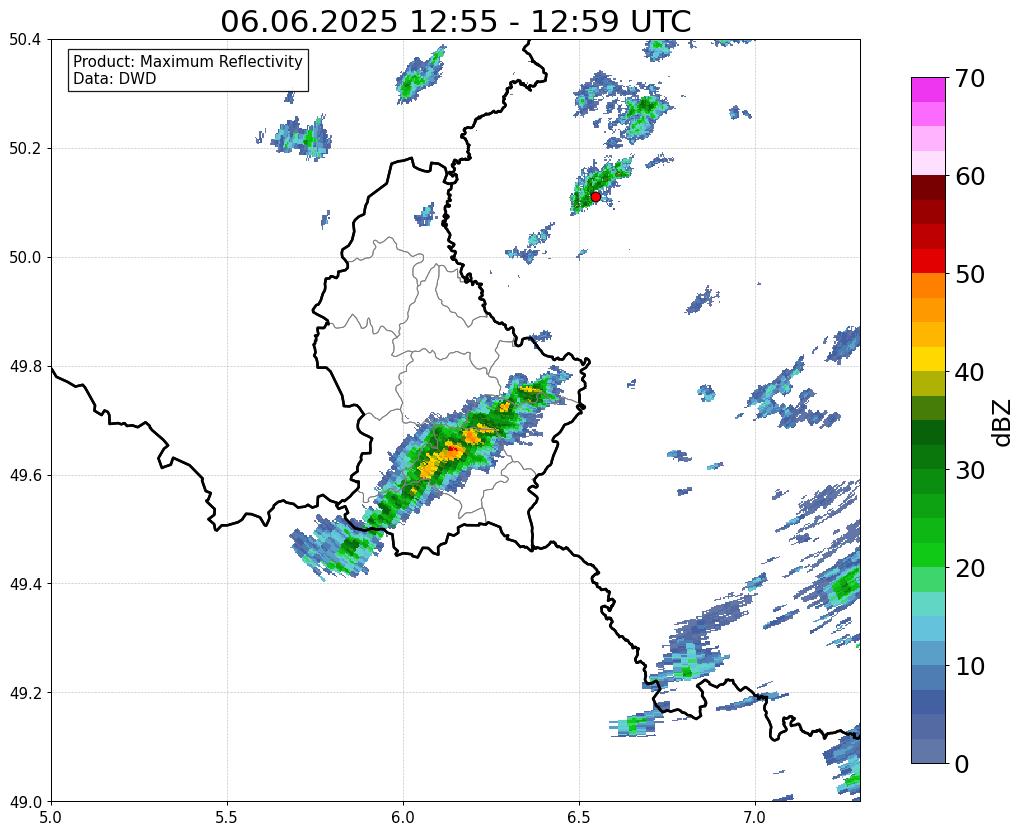Click the 6.5 longitude tick label

[x=579, y=818]
